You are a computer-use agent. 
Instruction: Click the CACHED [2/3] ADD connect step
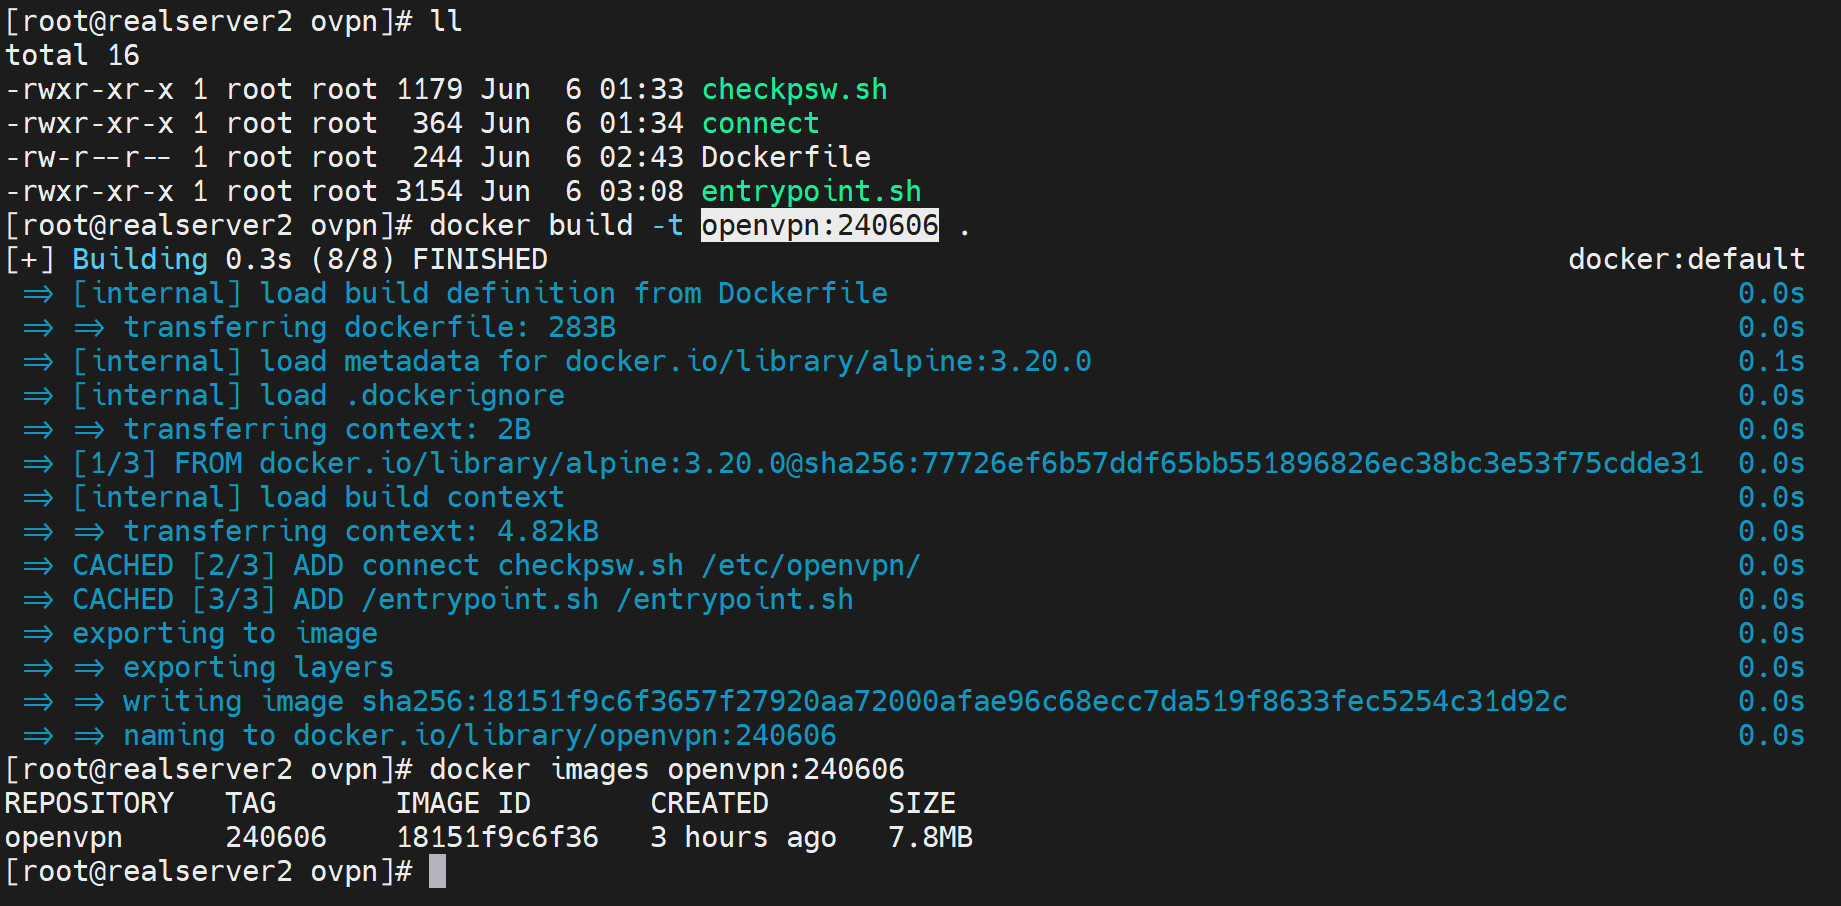[496, 565]
